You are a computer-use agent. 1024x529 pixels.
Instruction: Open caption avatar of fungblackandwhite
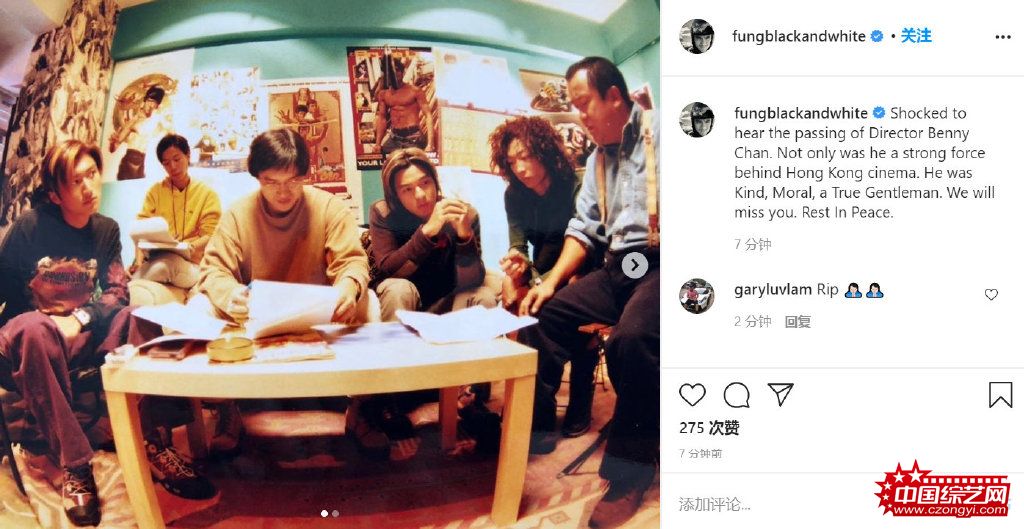click(x=697, y=120)
